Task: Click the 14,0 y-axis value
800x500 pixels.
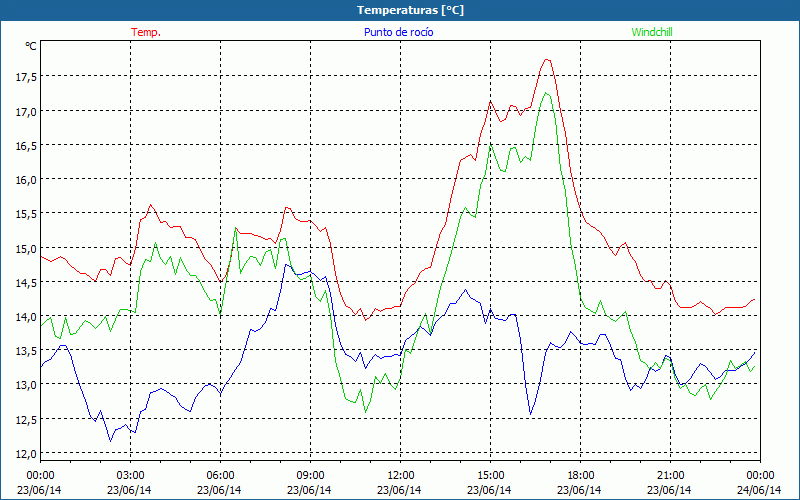Action: point(26,317)
